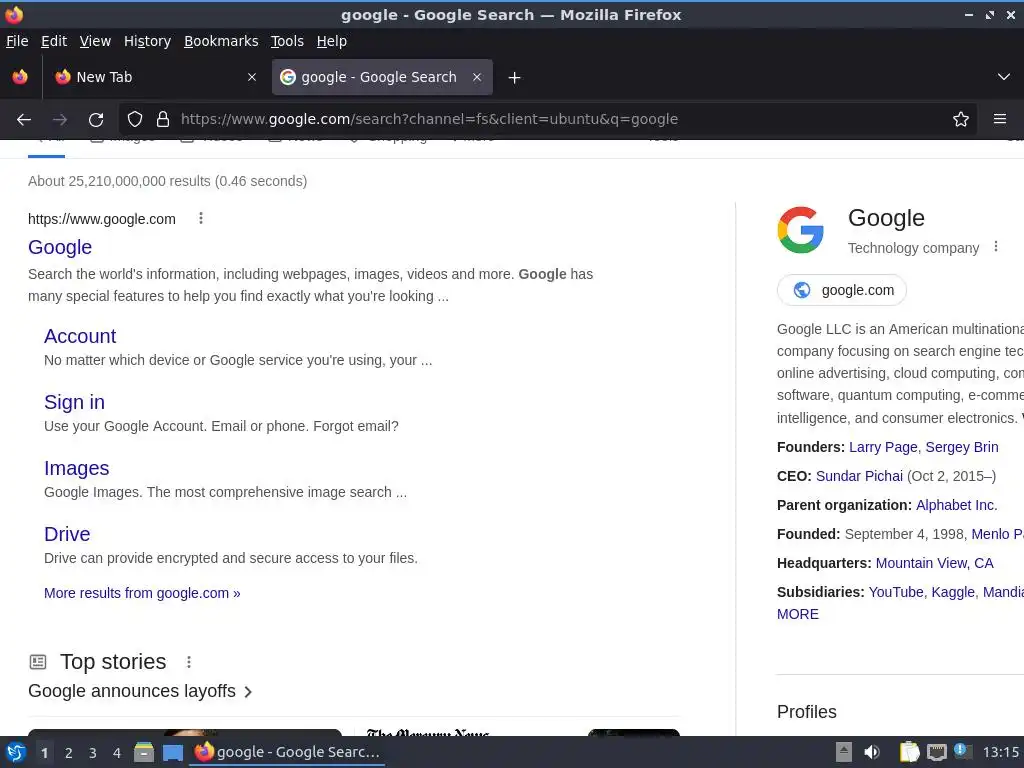Open the Mountain View, CA headquarters link

coord(934,563)
